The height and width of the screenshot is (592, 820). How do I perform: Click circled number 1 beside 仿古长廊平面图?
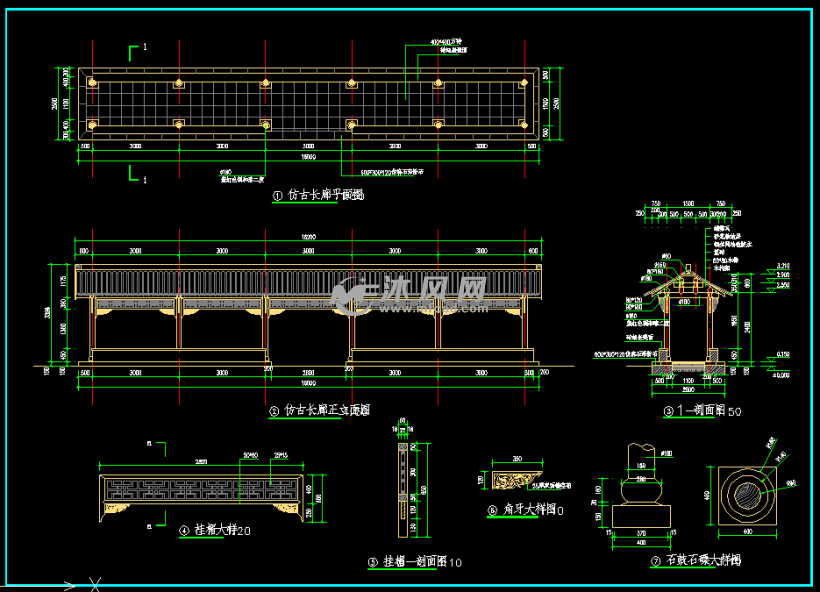(277, 197)
